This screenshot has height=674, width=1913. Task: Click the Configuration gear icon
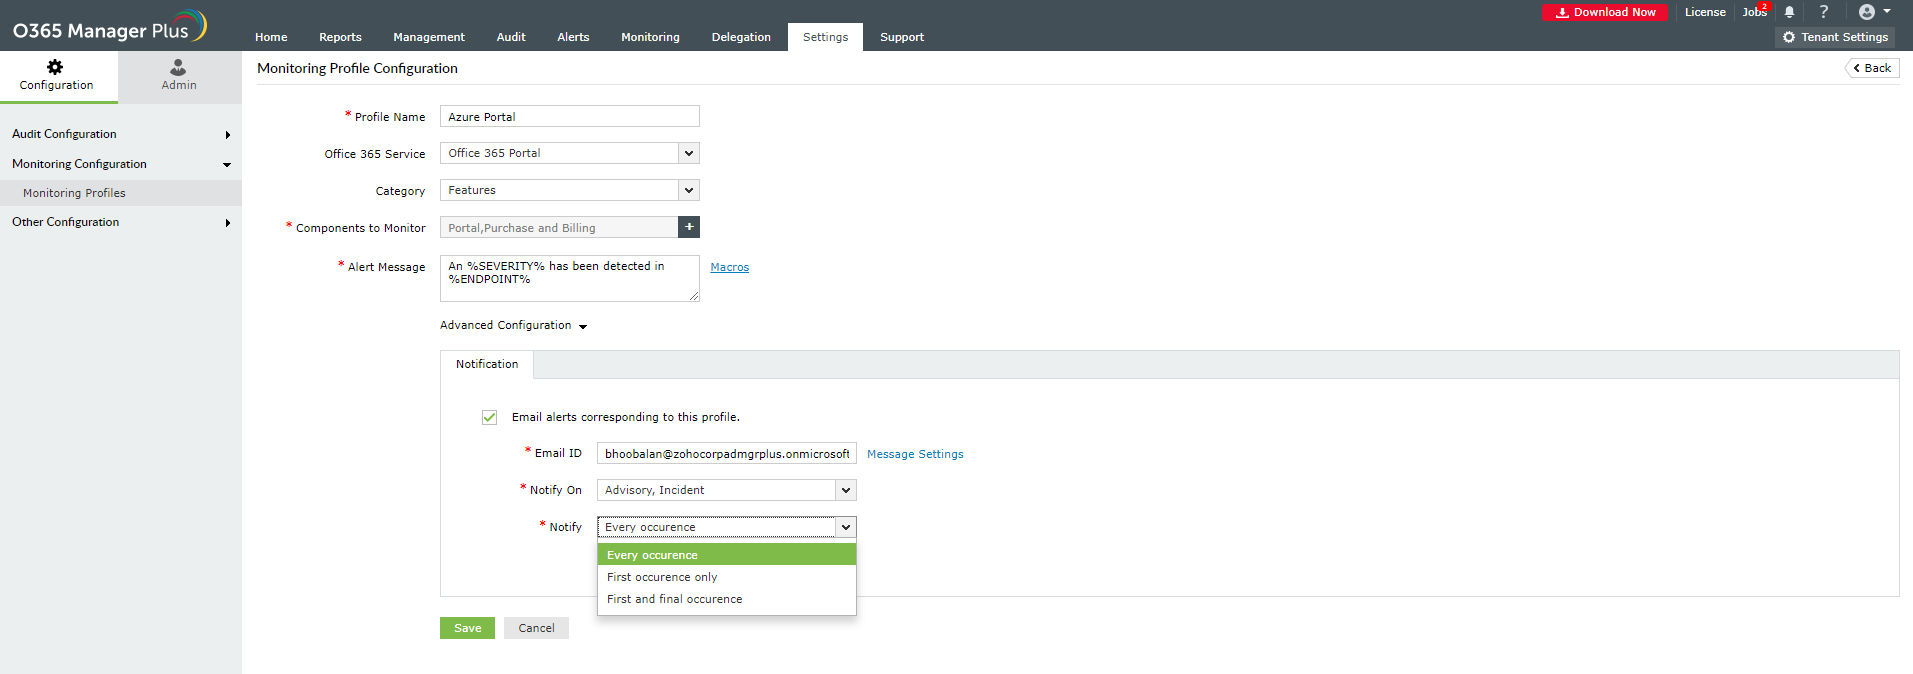click(x=55, y=67)
